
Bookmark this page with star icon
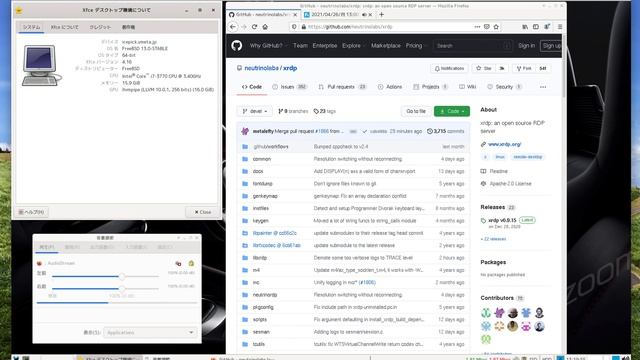[496, 27]
